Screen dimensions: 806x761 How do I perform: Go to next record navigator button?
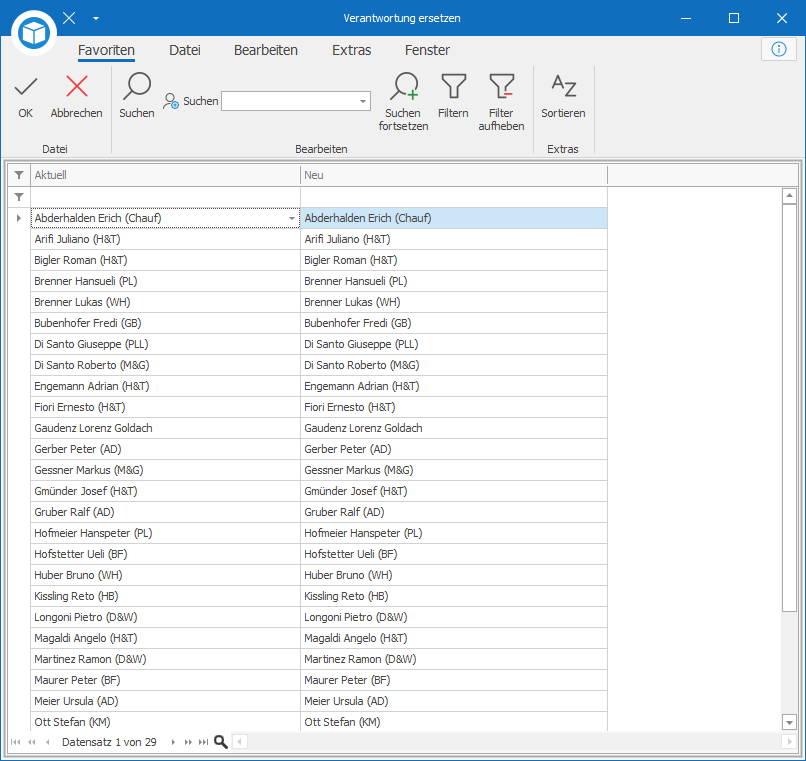pos(173,742)
